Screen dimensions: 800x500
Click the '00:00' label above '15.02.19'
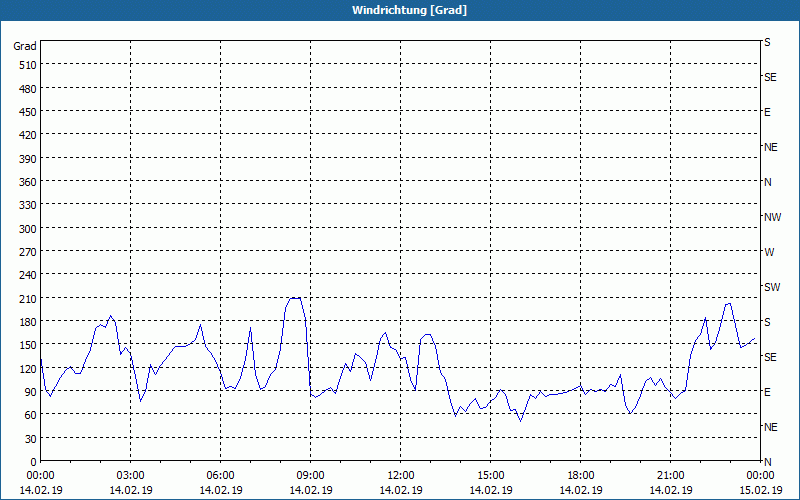coord(760,476)
